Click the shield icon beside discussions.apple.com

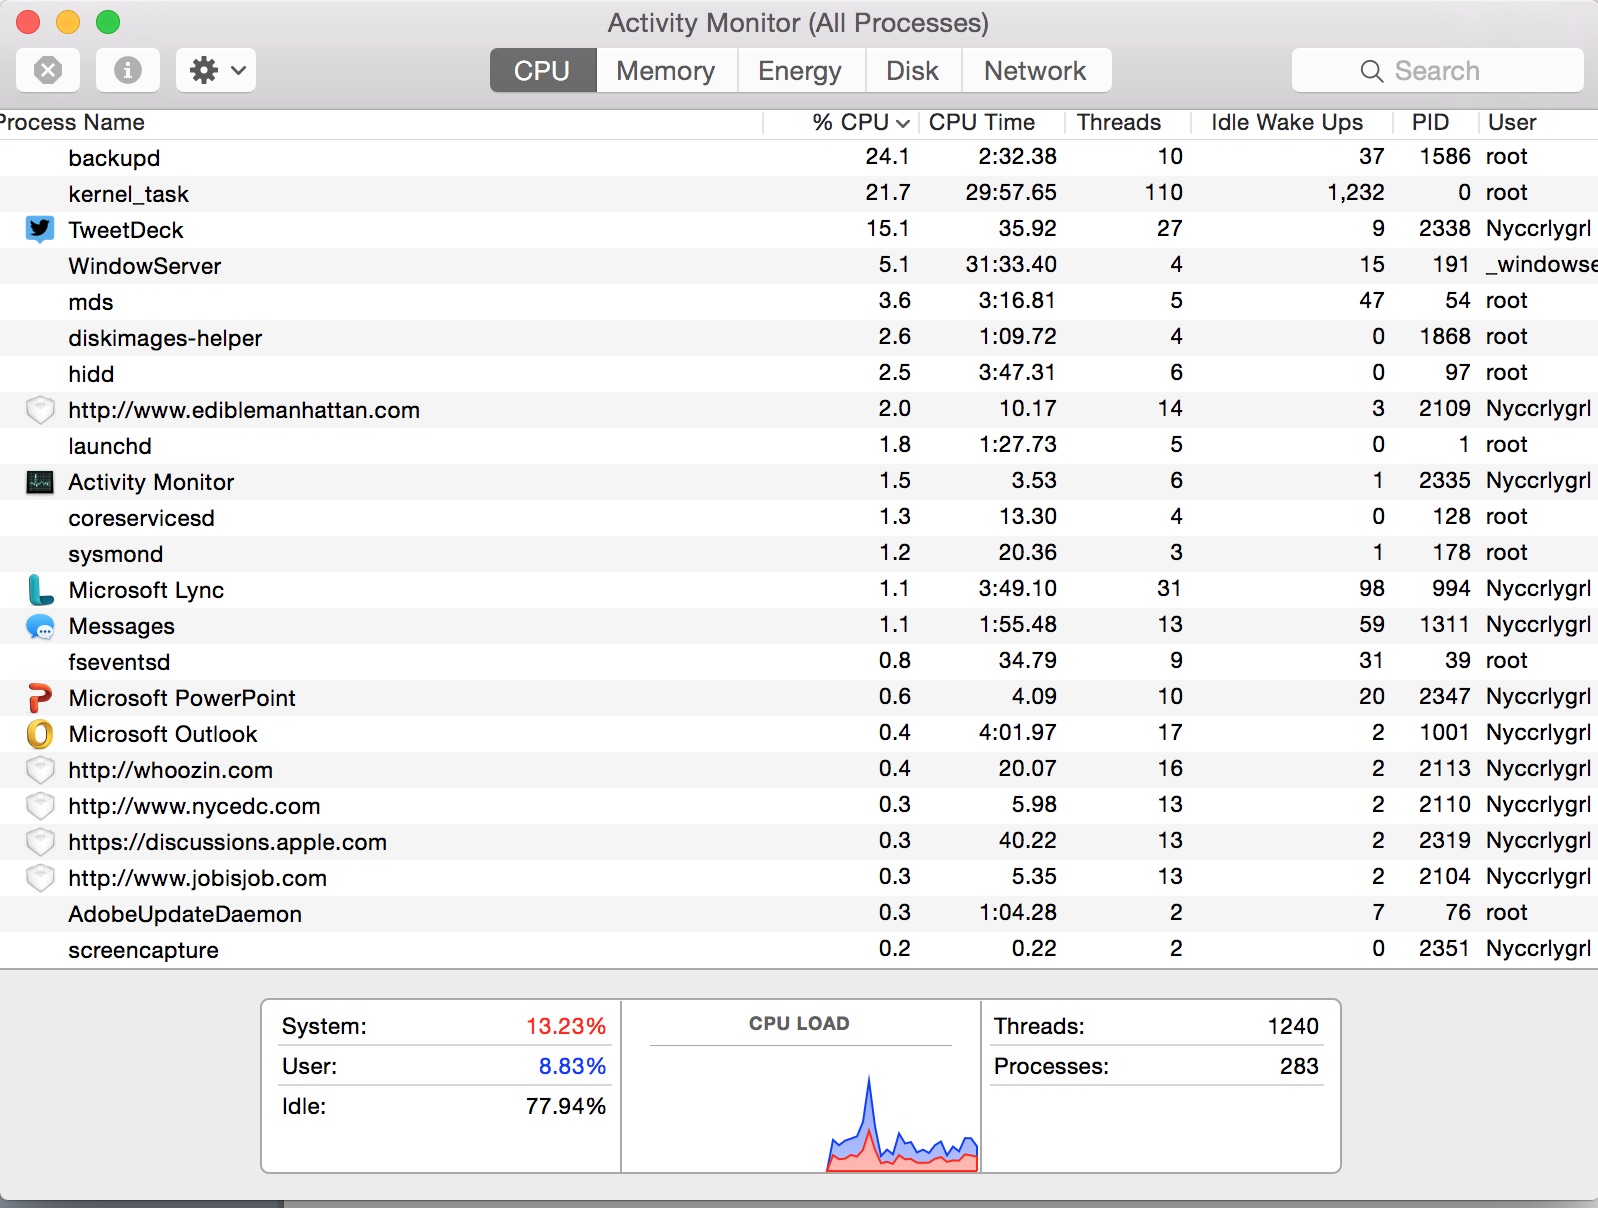pos(40,842)
